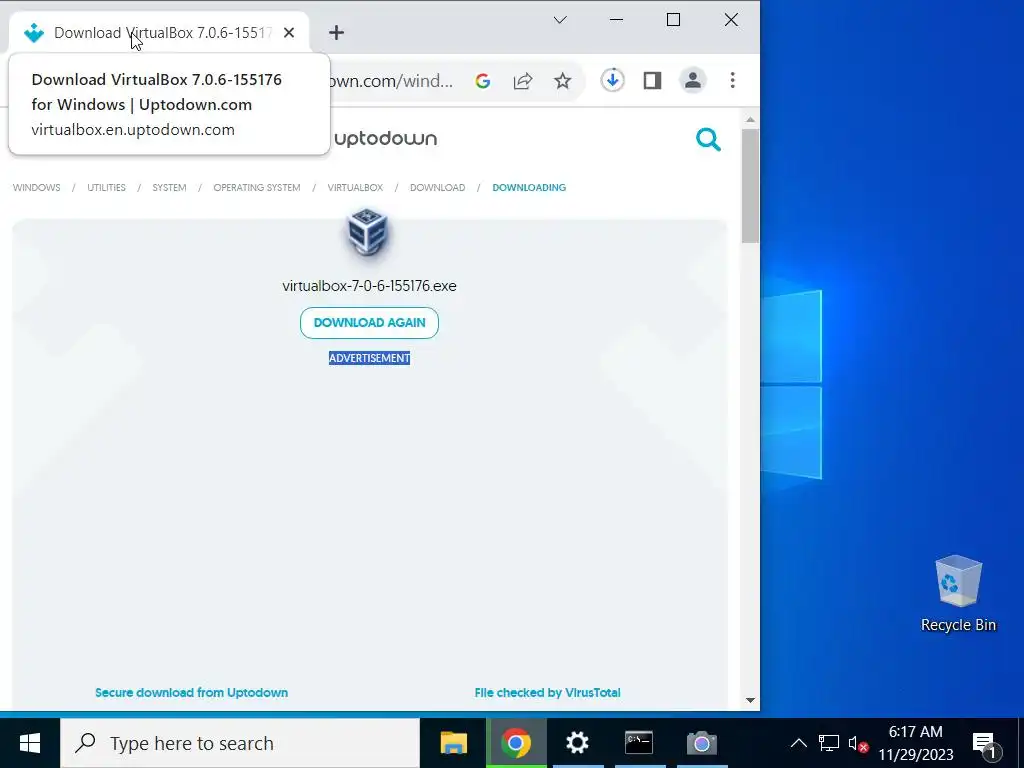This screenshot has height=768, width=1024.
Task: Open a new tab with plus button
Action: click(336, 33)
